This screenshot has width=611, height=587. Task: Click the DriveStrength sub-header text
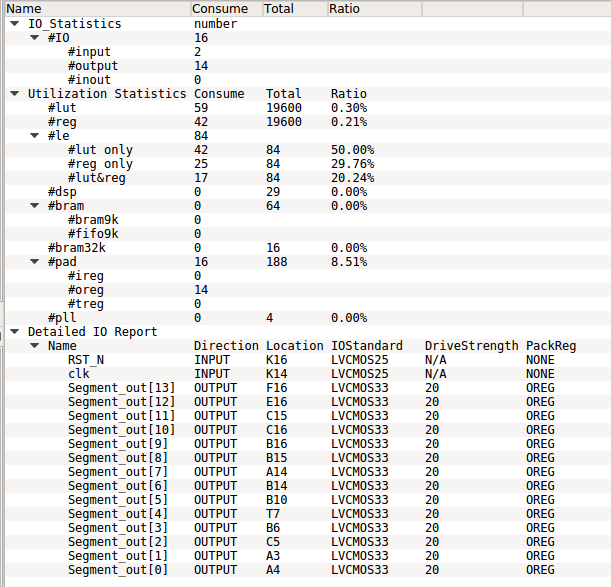point(471,346)
